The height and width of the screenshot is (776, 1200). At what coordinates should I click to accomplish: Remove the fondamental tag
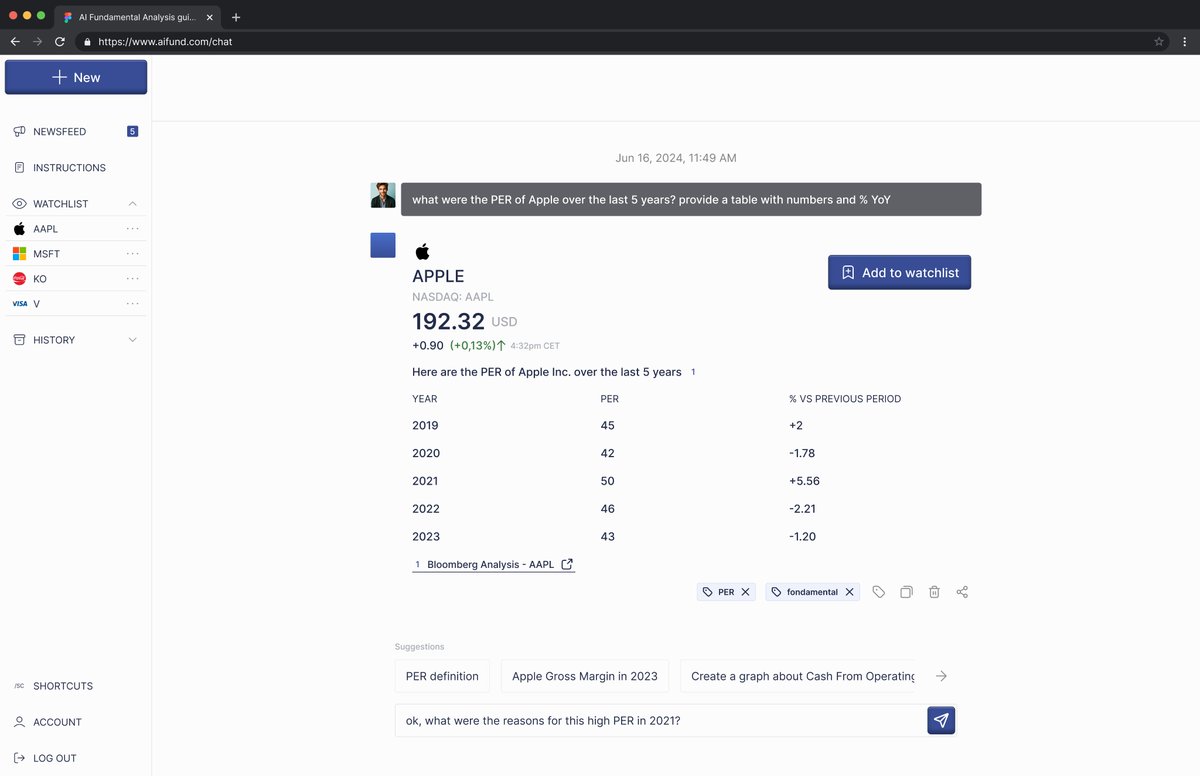pos(849,592)
